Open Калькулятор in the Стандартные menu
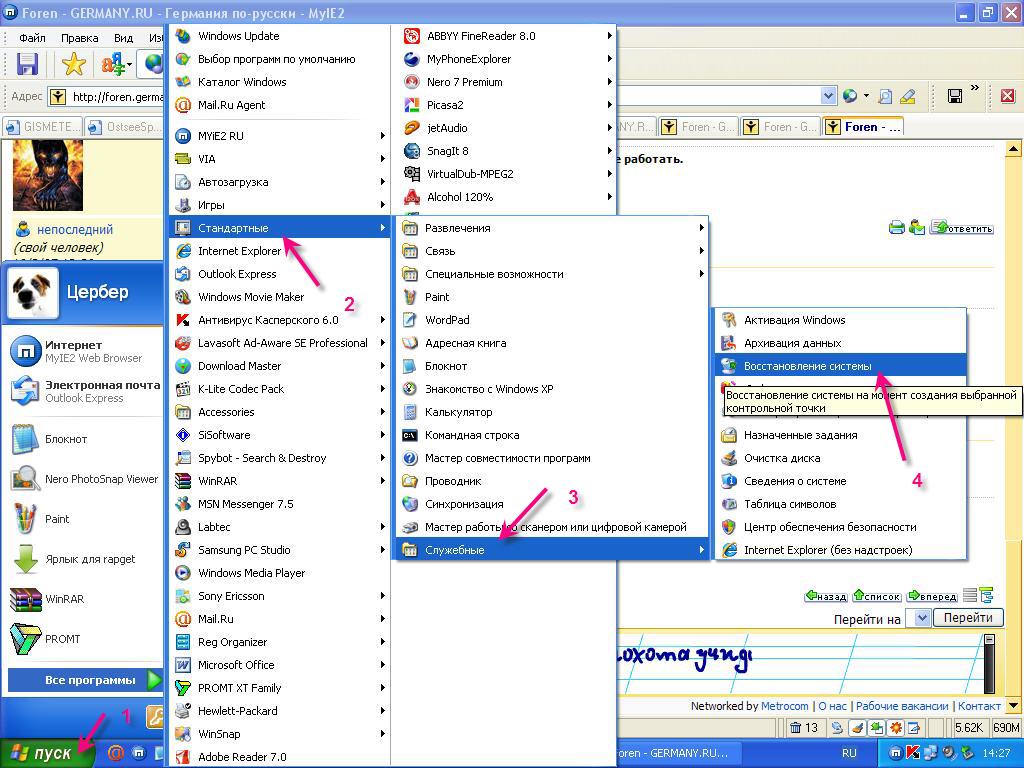Screen dimensions: 1024x768 click(458, 412)
